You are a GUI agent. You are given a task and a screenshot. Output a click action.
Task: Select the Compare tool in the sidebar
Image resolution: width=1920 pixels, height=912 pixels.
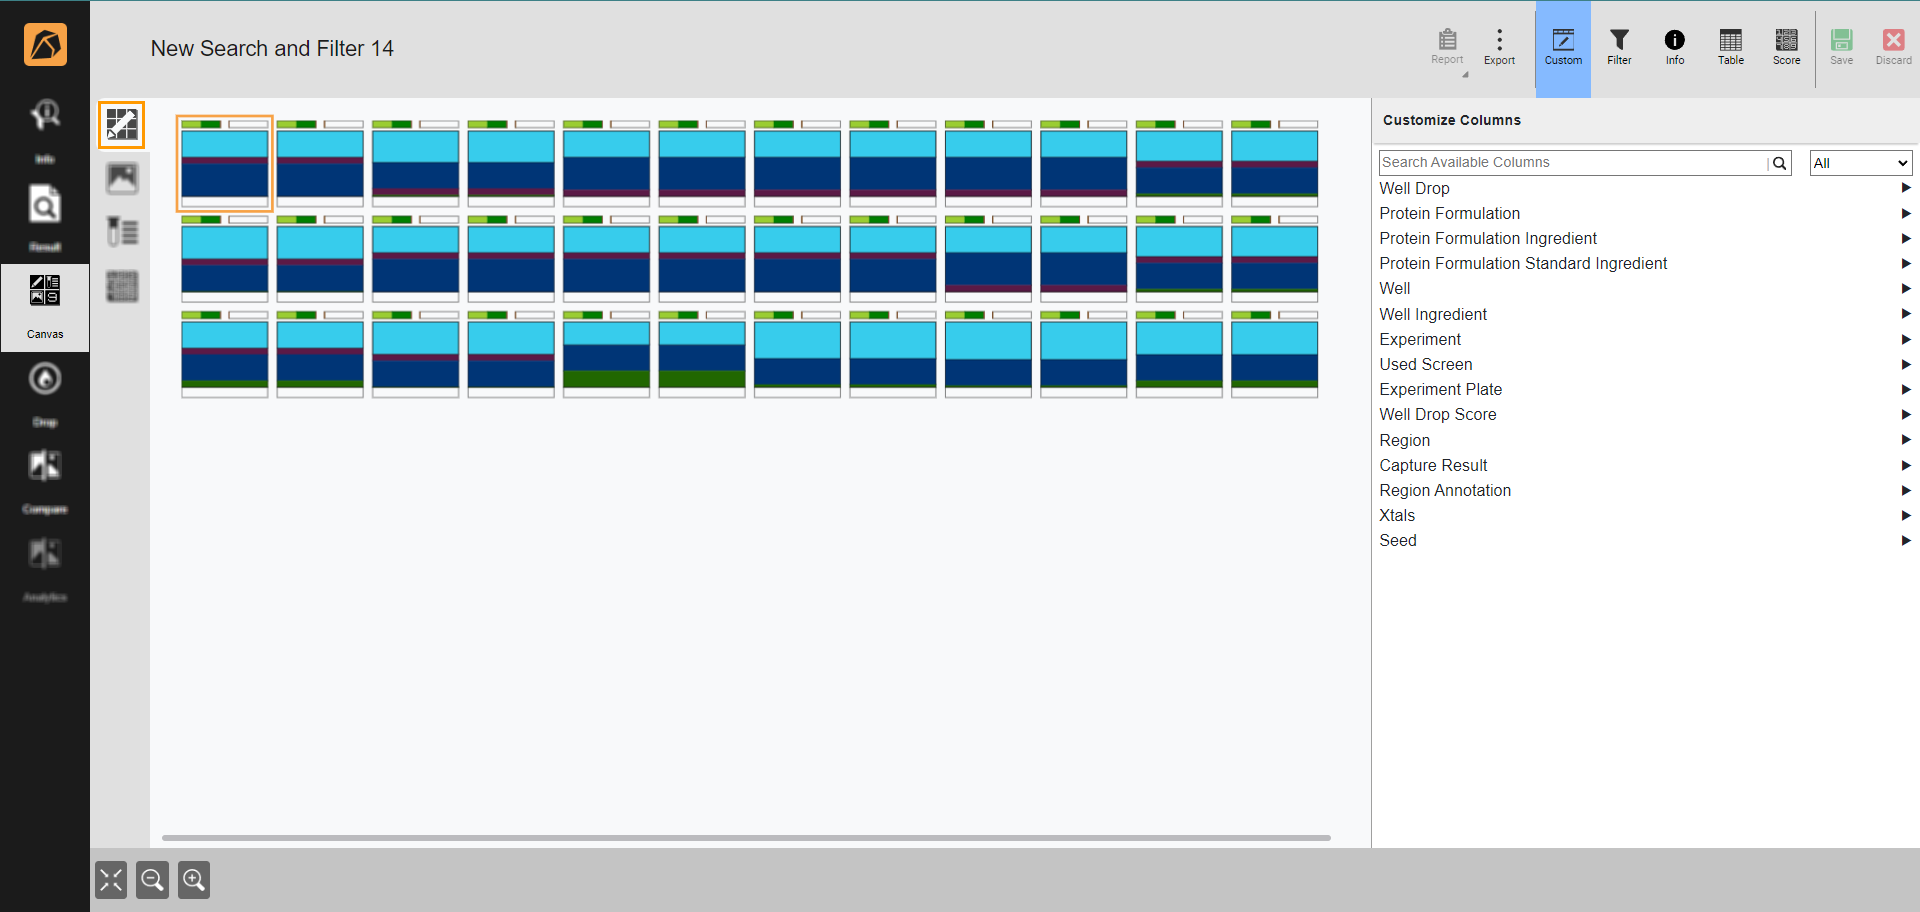45,477
